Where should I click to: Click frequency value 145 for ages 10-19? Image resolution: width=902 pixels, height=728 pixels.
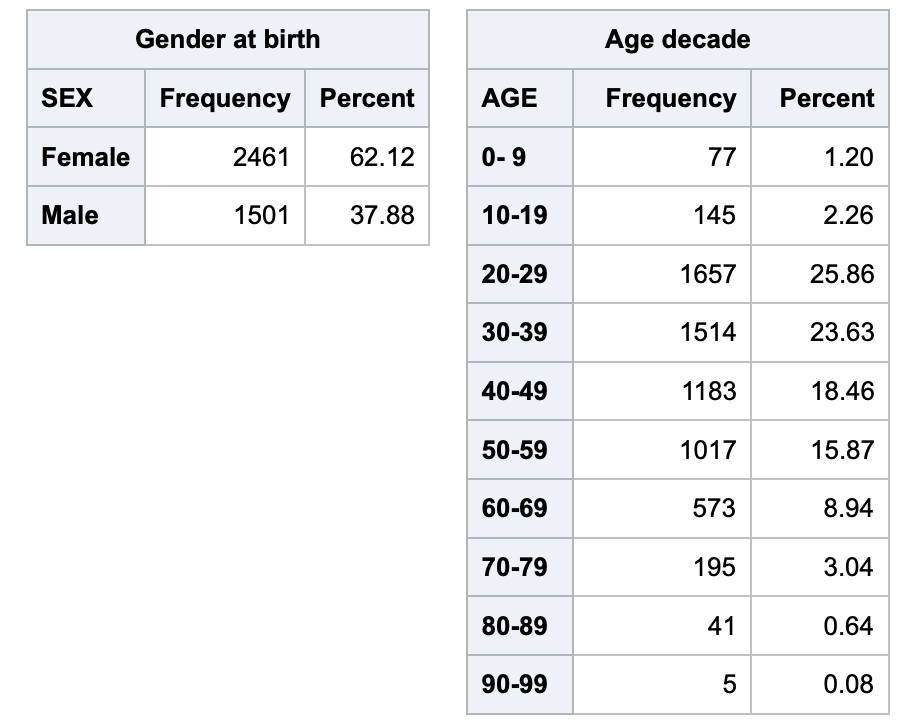714,215
